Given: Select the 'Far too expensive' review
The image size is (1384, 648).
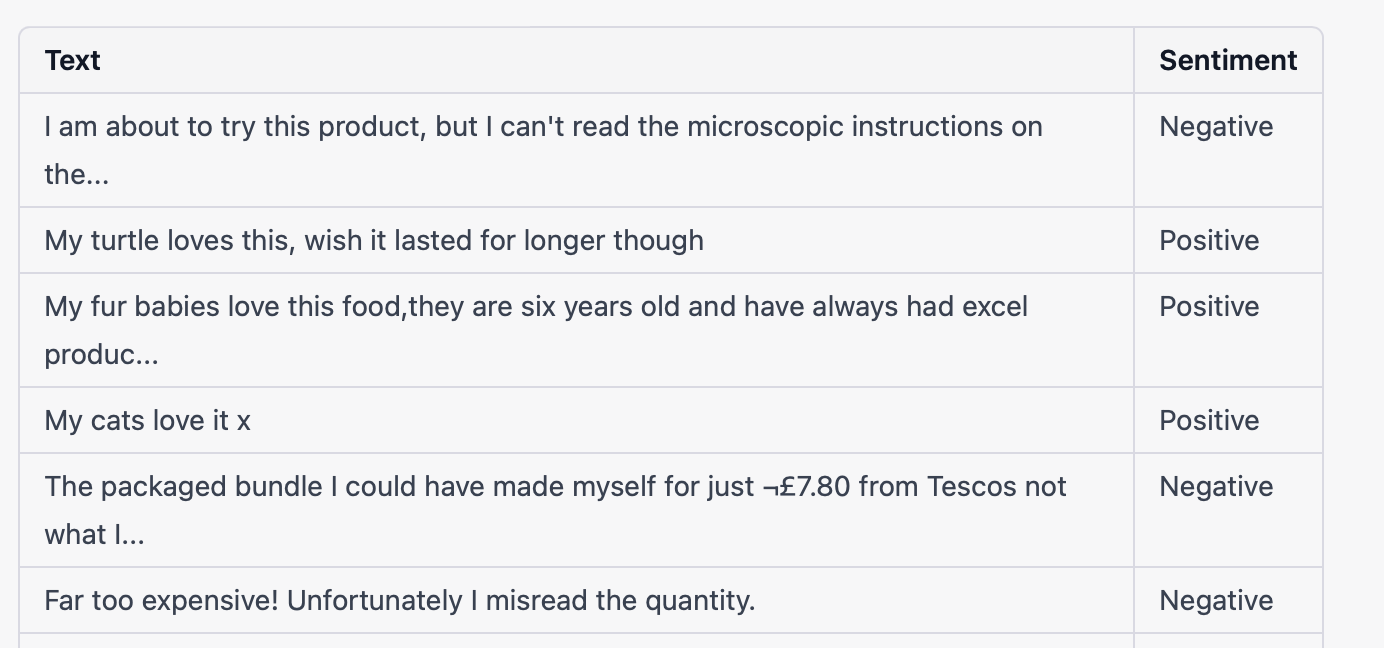Looking at the screenshot, I should tap(399, 601).
